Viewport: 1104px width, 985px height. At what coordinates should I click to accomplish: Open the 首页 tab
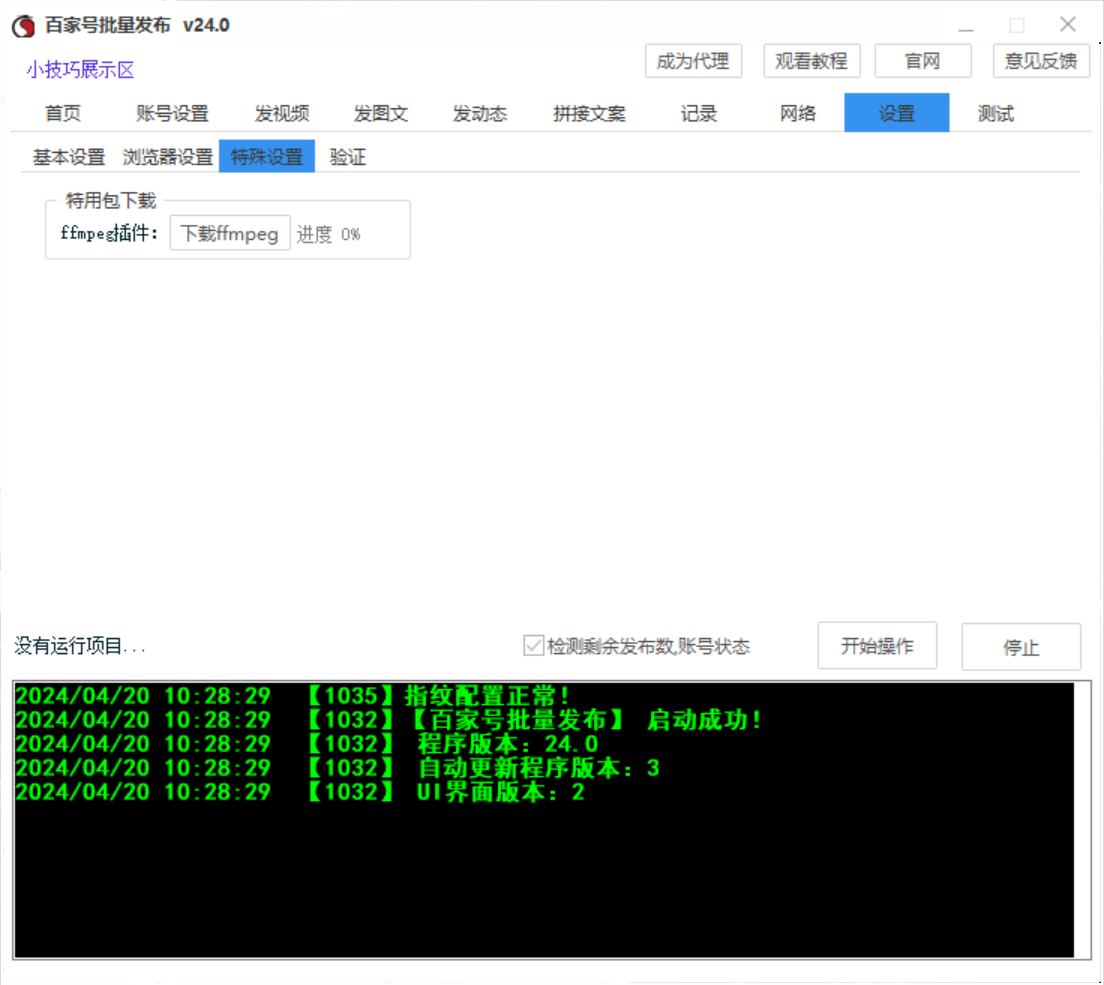click(x=63, y=113)
